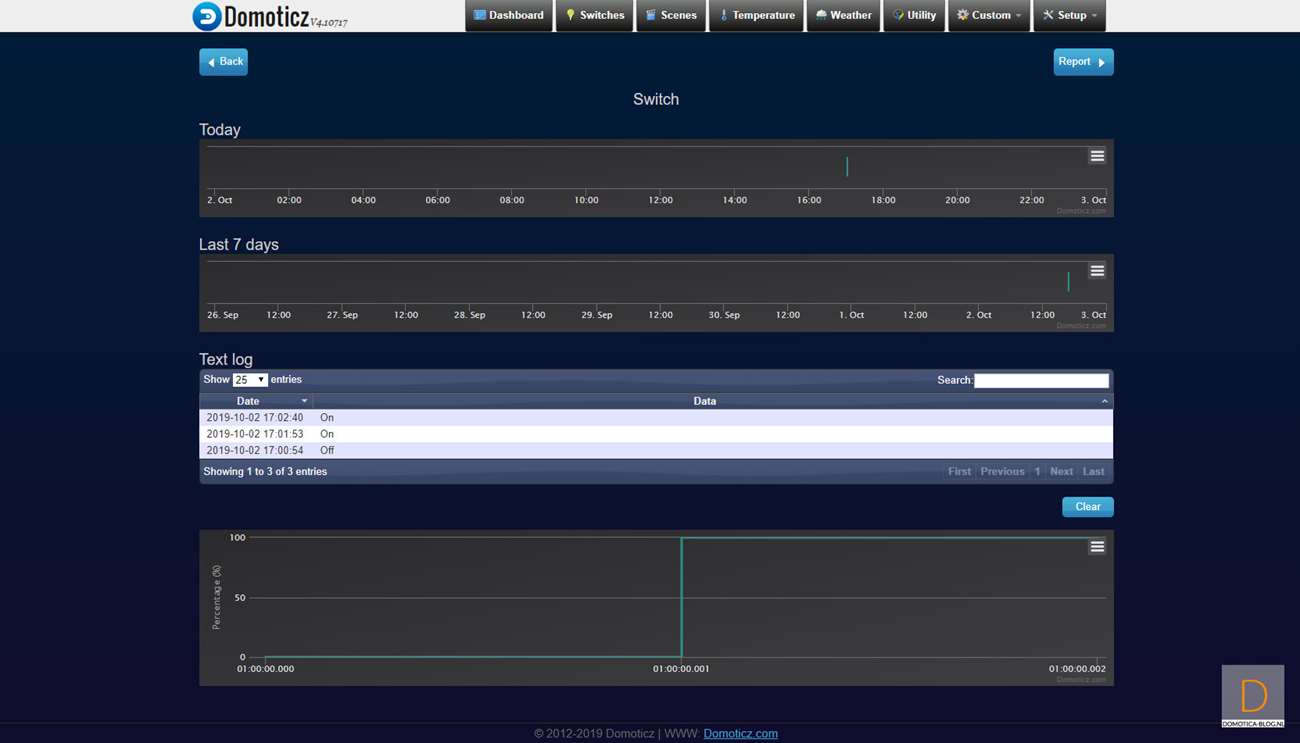Select the Utility tab

[x=914, y=16]
